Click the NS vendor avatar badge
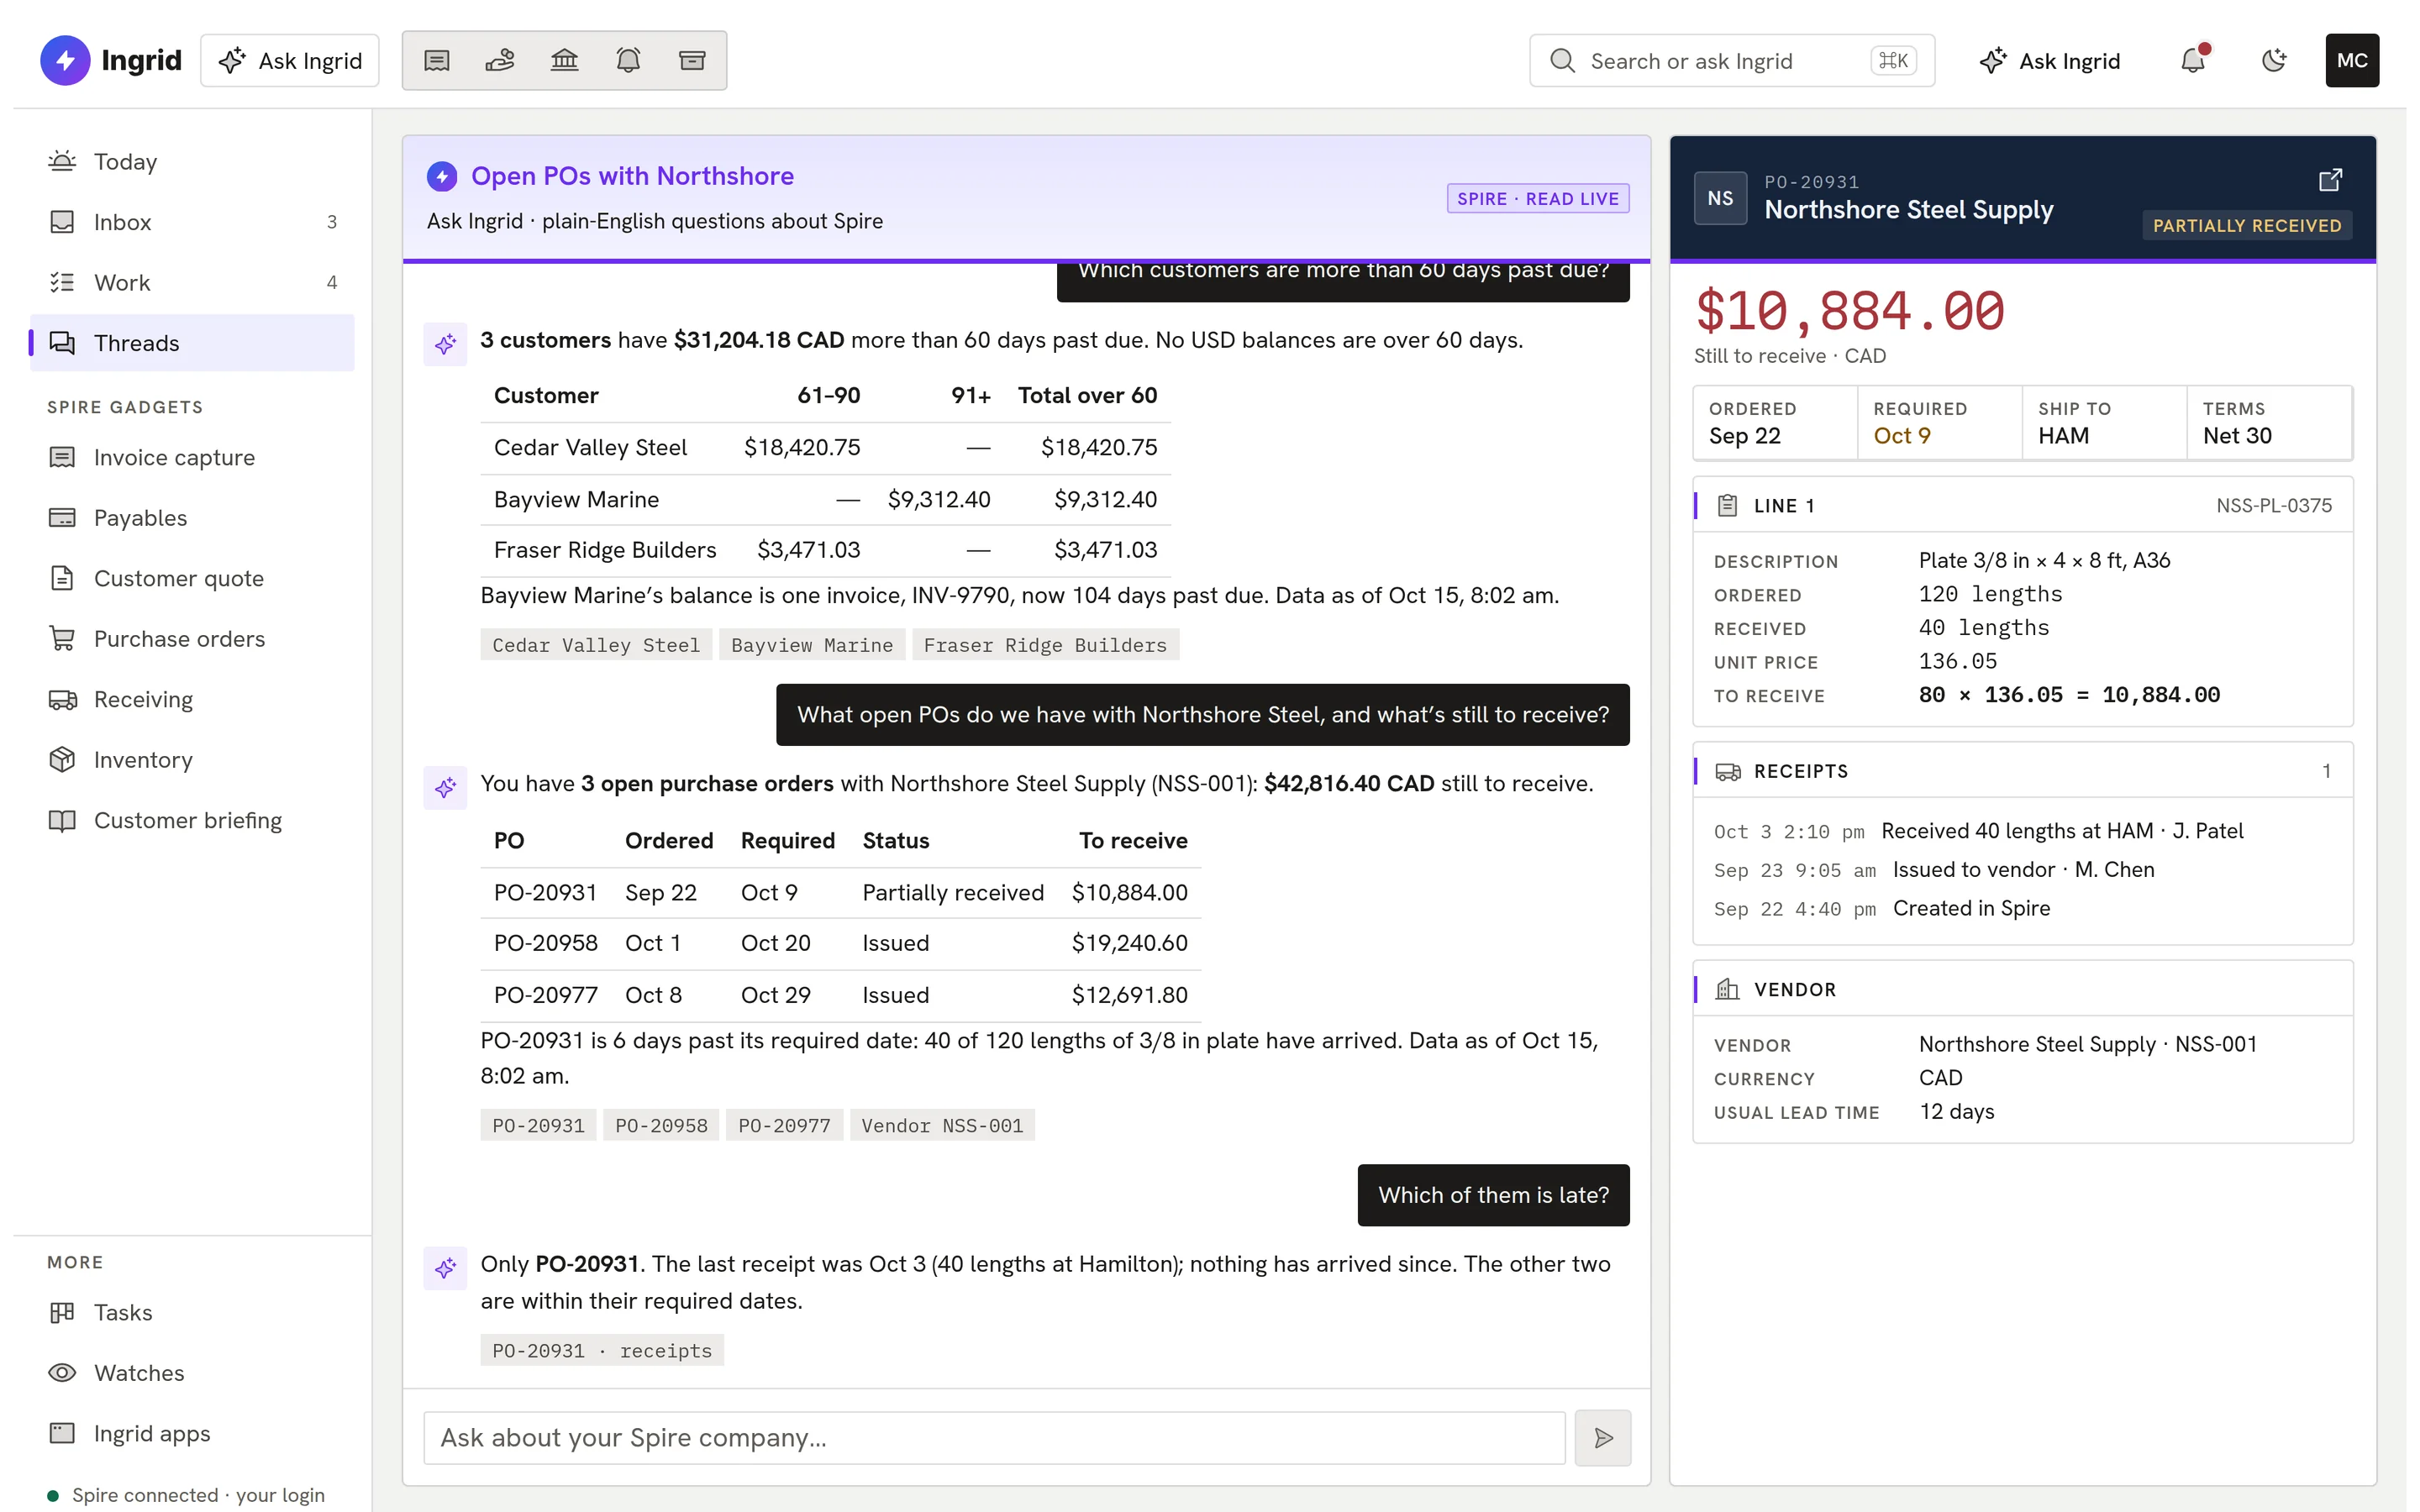Image resolution: width=2420 pixels, height=1512 pixels. pos(1720,198)
